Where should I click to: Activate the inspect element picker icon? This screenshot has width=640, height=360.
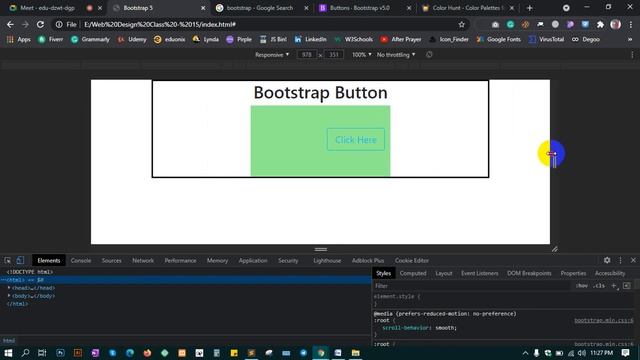7,260
